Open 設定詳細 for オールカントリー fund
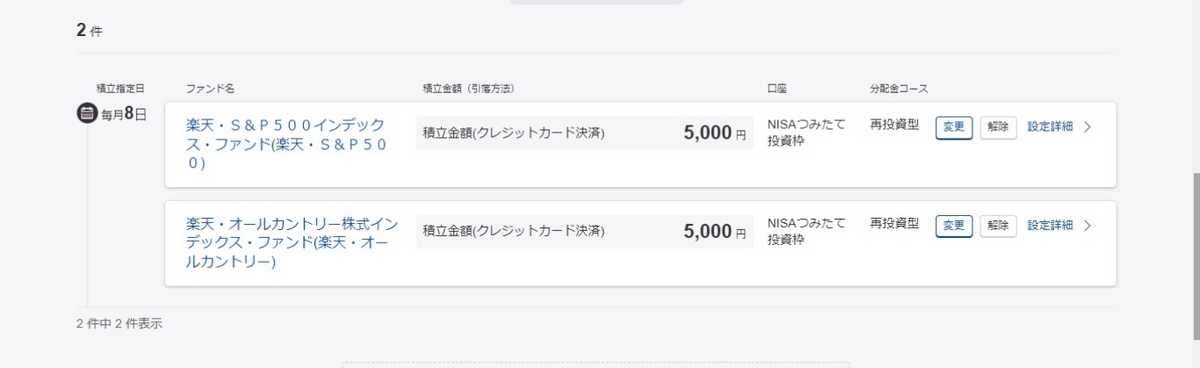 tap(1050, 225)
